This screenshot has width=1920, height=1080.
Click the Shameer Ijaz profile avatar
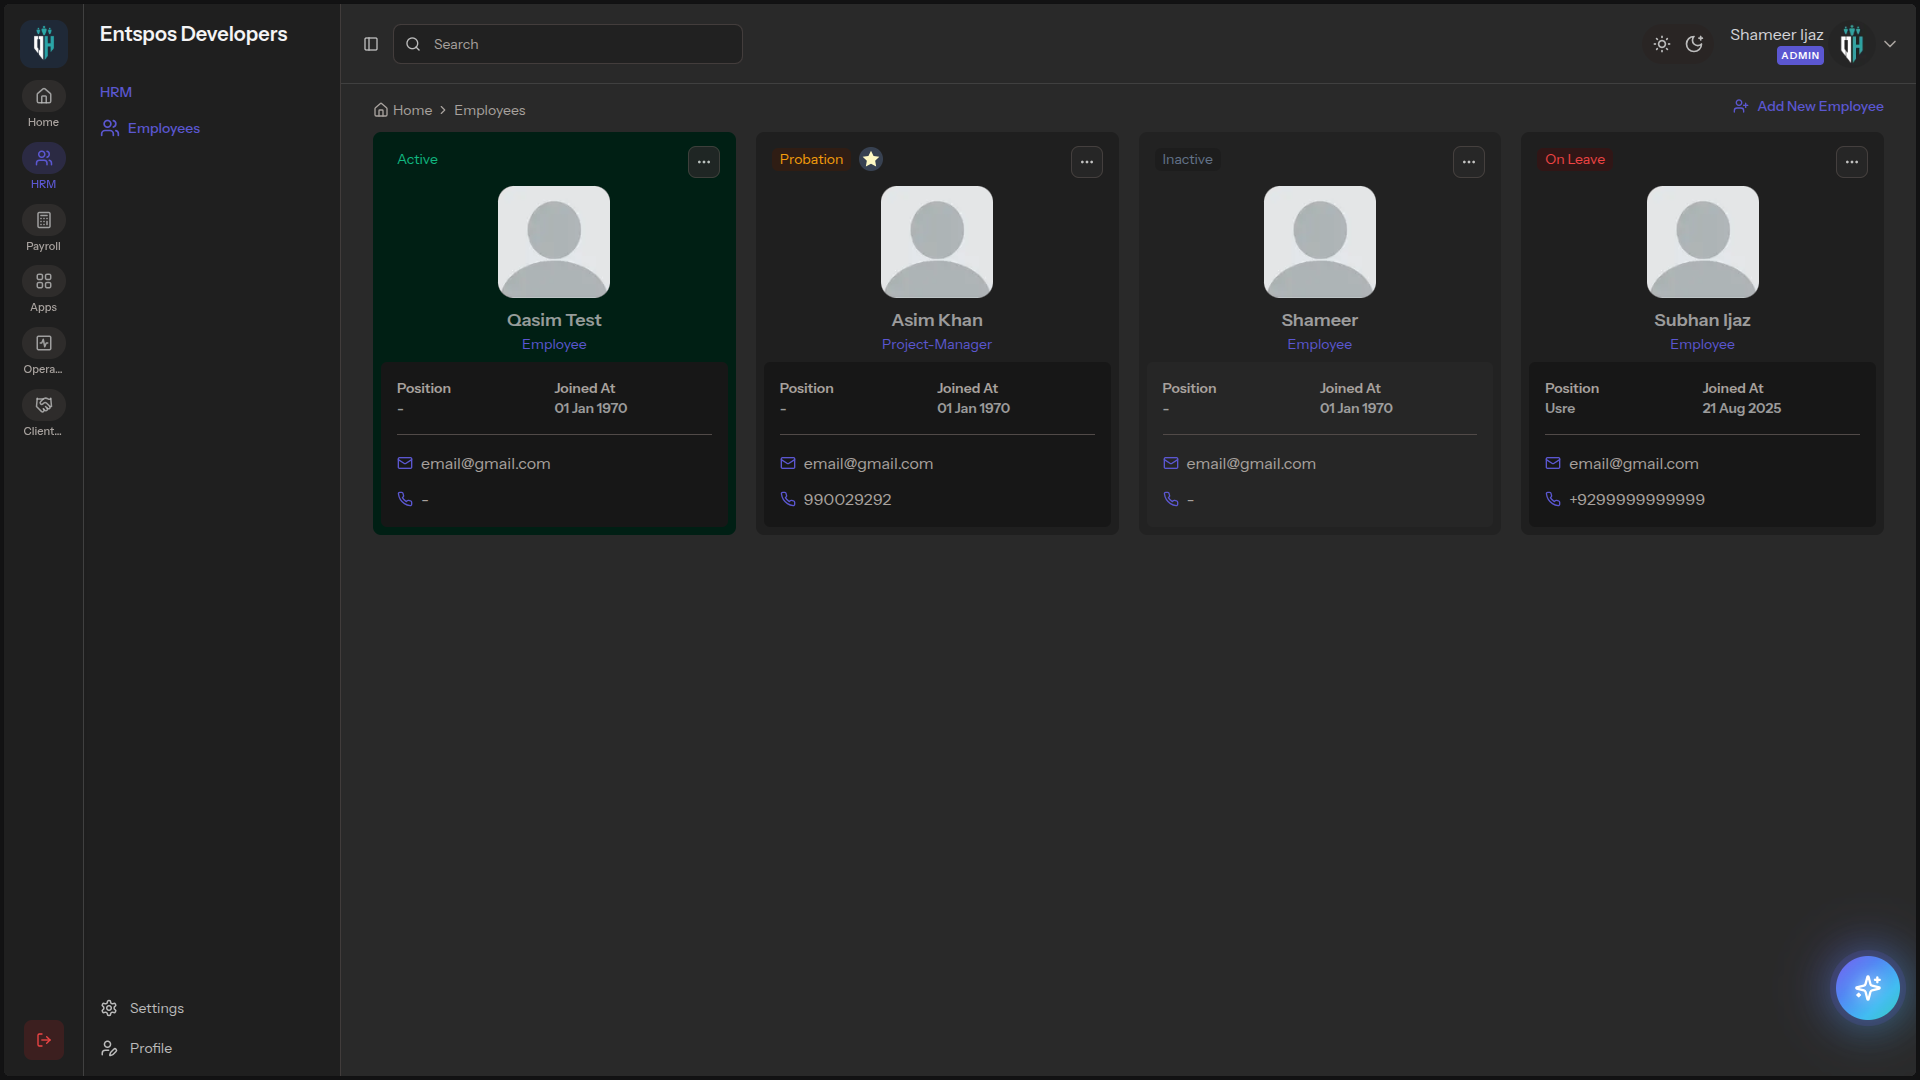click(x=1852, y=44)
